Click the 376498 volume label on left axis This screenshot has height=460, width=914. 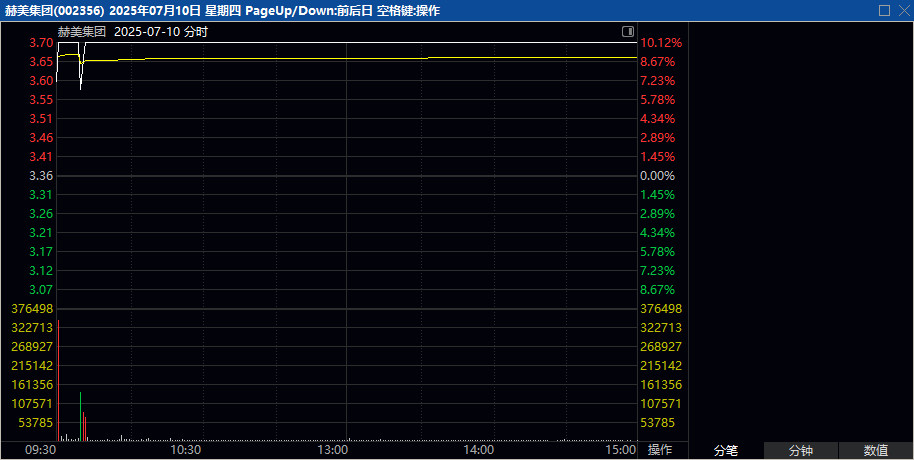(x=30, y=309)
